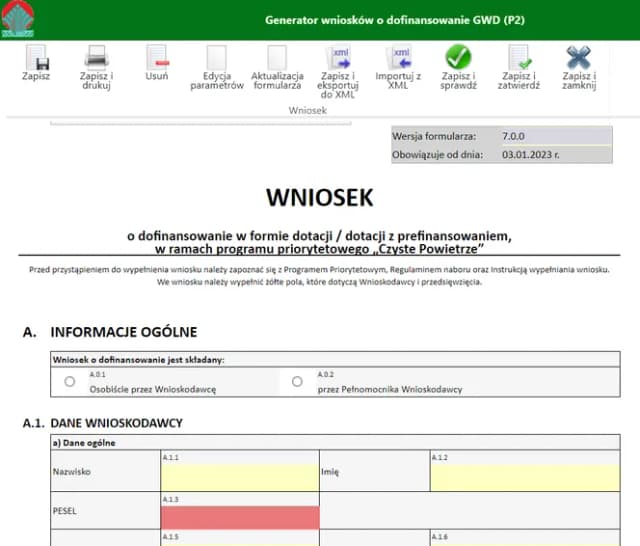Click the Aktualizacja formularza icon
This screenshot has width=640, height=546.
(277, 58)
